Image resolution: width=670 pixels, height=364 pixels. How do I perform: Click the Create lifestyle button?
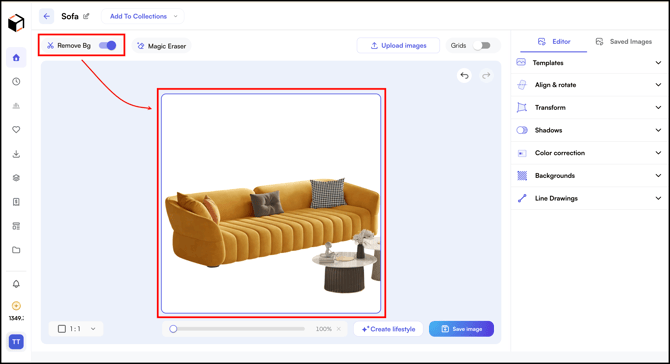pyautogui.click(x=388, y=329)
